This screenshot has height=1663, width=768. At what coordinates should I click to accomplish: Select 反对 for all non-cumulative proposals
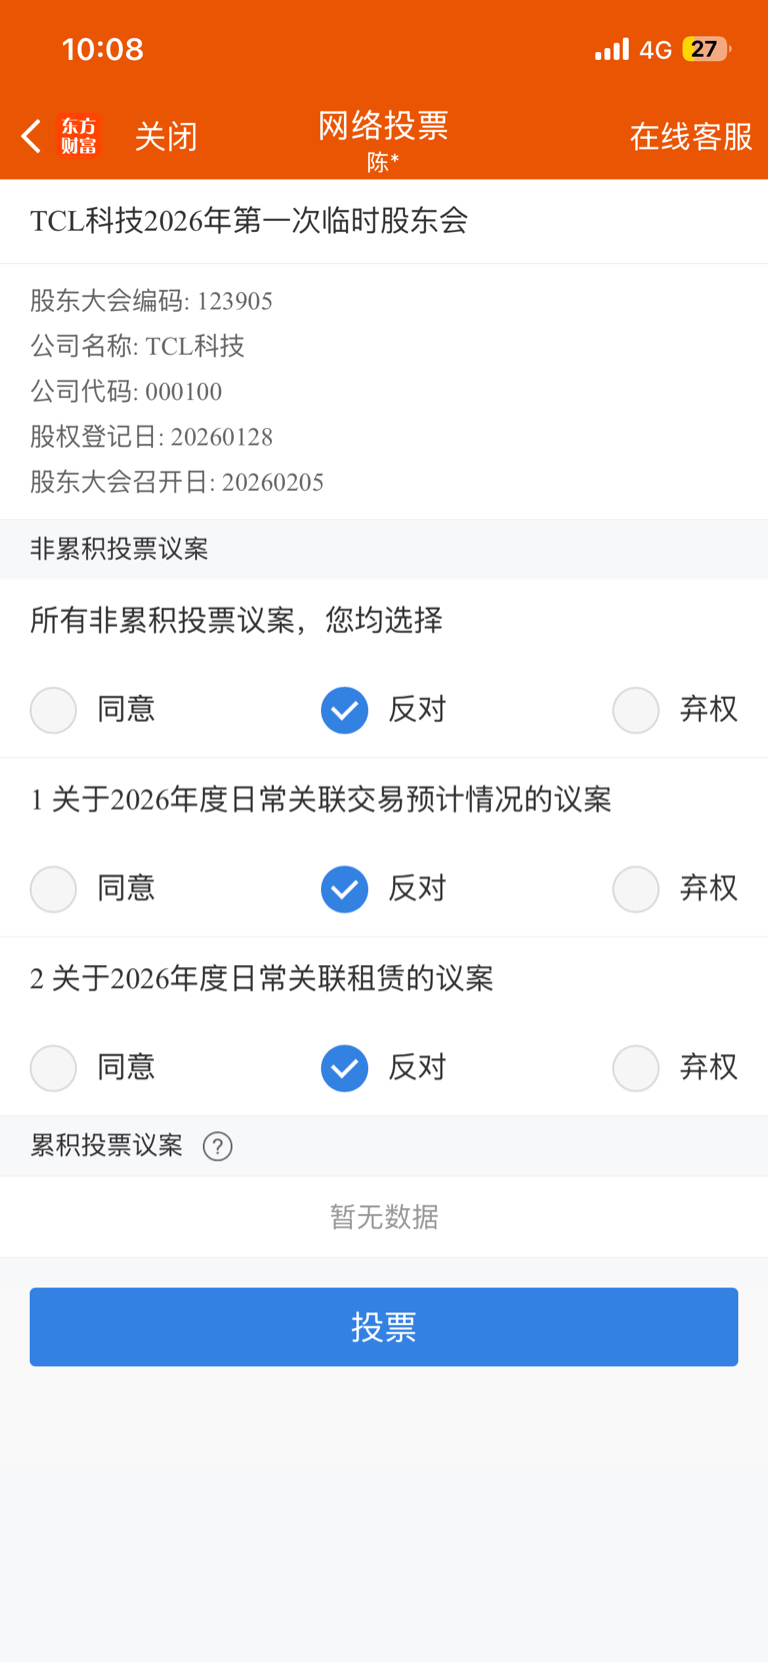345,710
